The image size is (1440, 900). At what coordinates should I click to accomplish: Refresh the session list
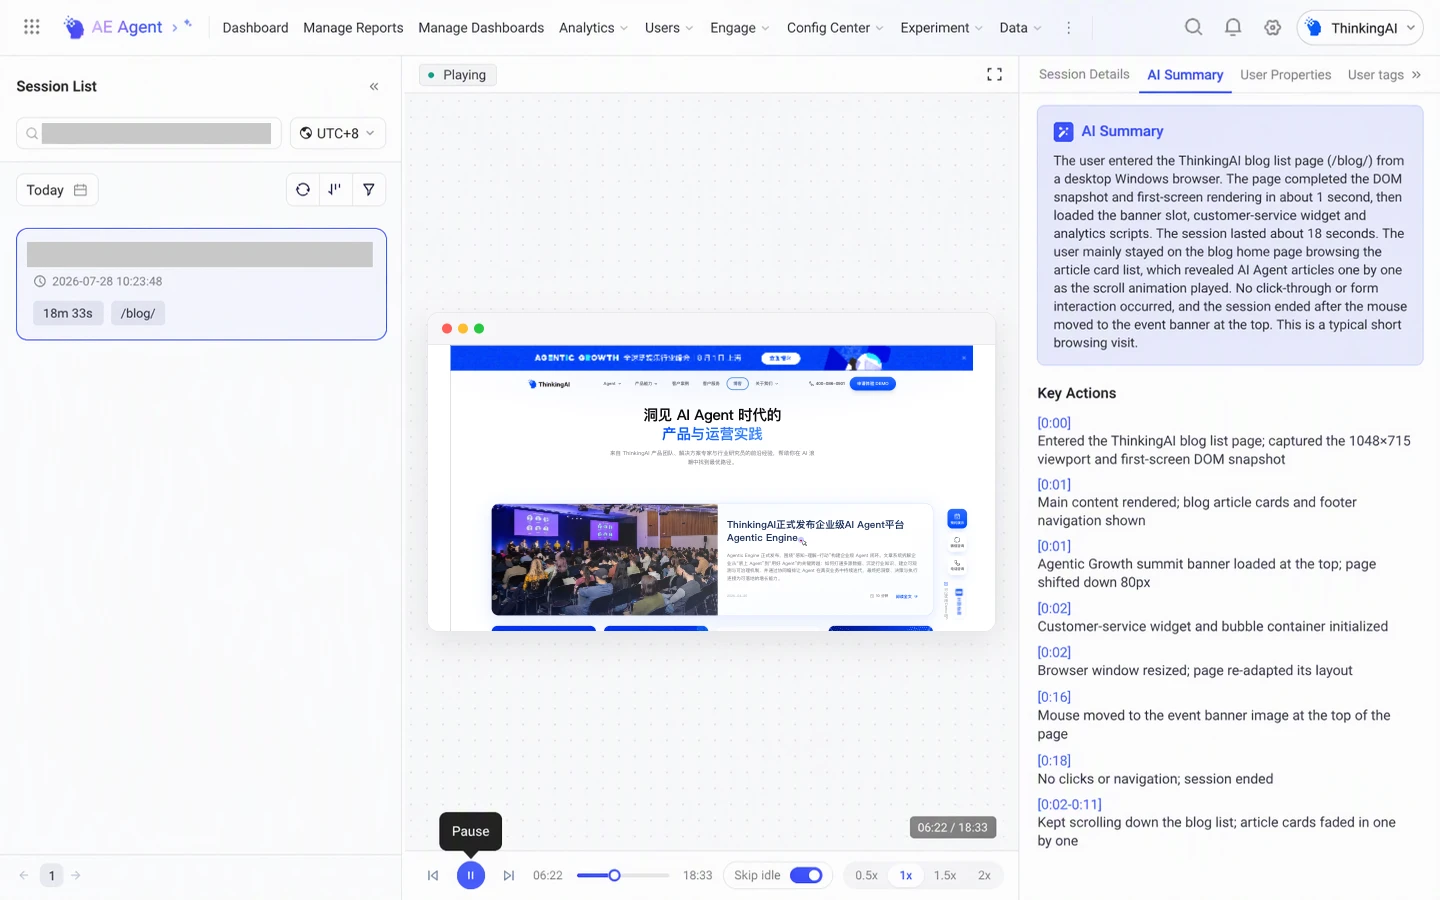click(x=303, y=190)
